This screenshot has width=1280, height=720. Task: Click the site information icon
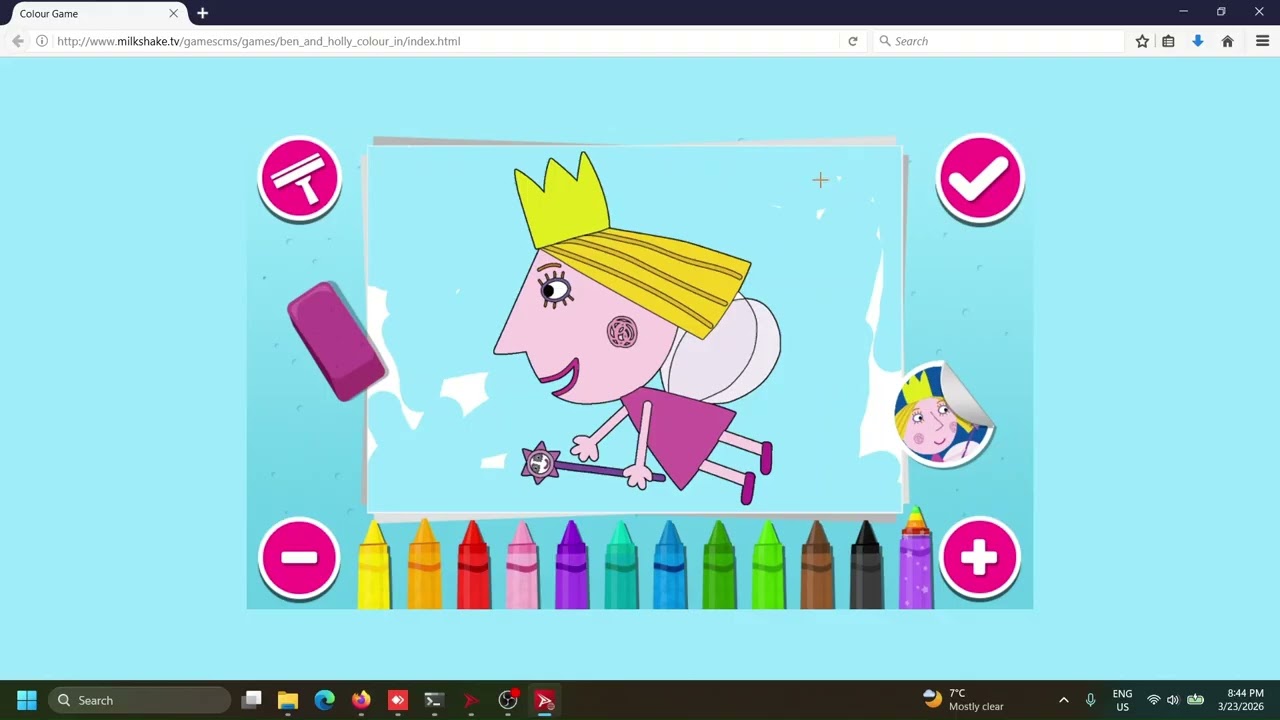point(42,41)
